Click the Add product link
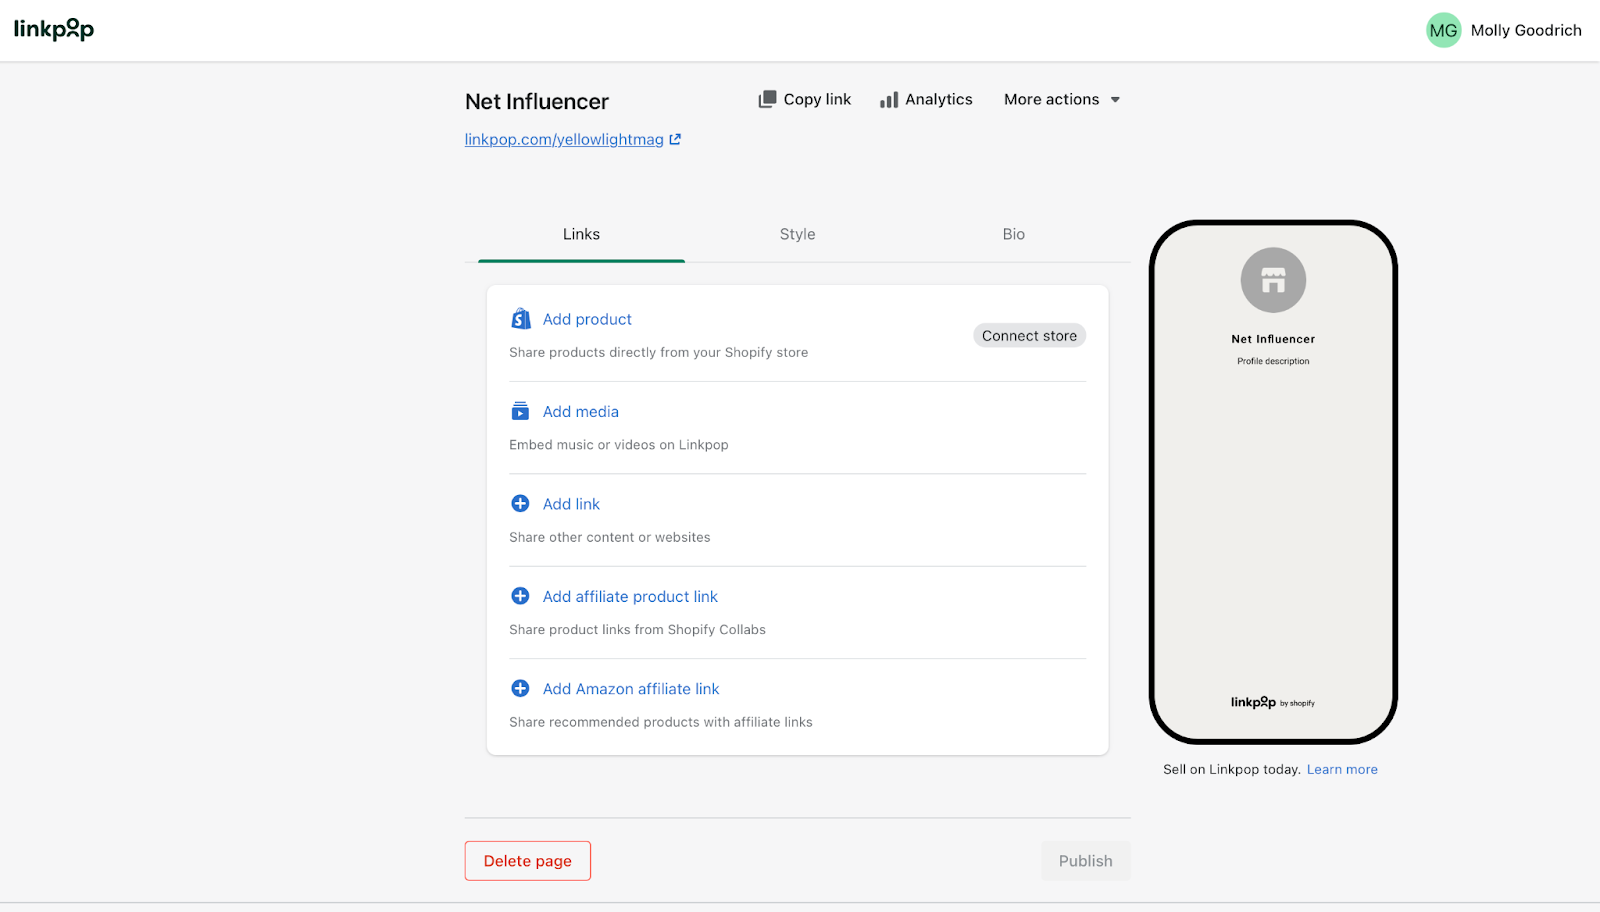Viewport: 1600px width, 912px height. pyautogui.click(x=587, y=319)
